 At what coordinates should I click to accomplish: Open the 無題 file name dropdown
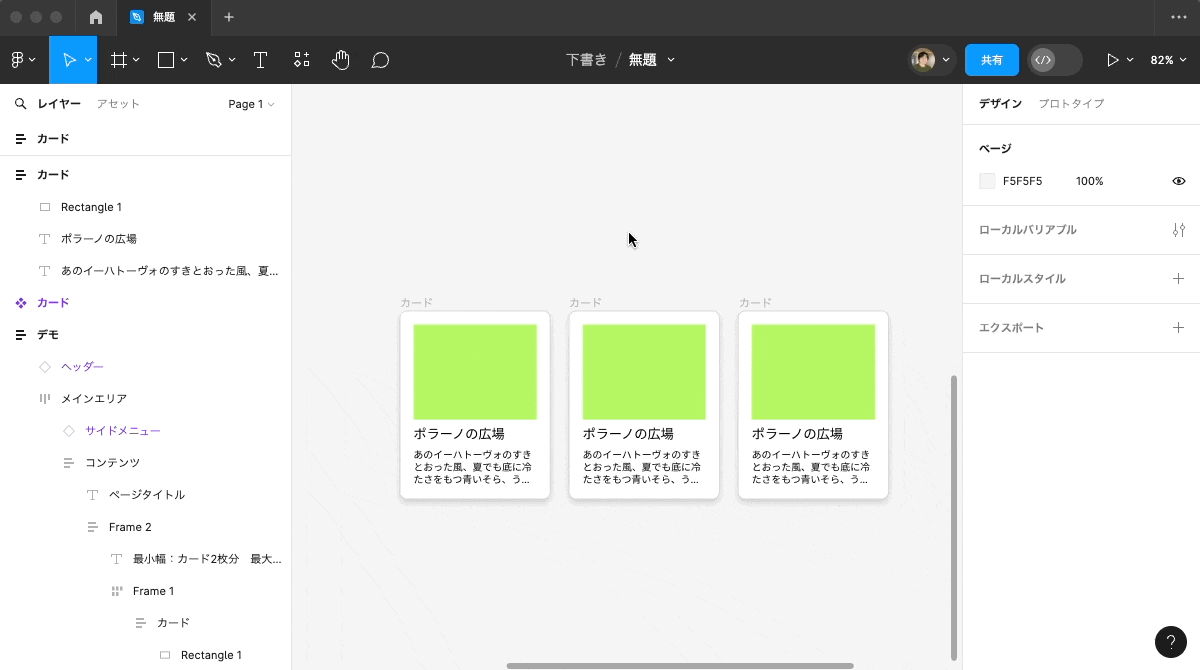pyautogui.click(x=651, y=59)
